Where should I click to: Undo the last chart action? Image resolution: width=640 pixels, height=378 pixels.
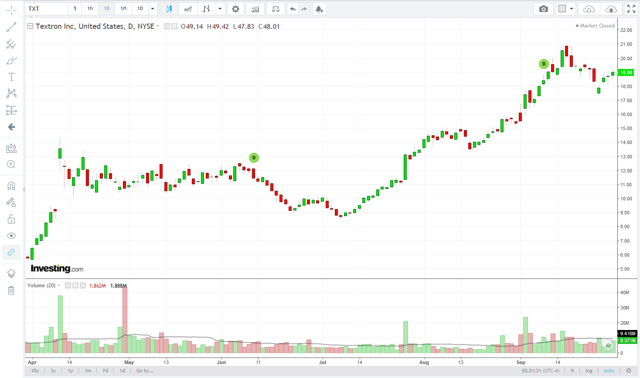[x=293, y=9]
